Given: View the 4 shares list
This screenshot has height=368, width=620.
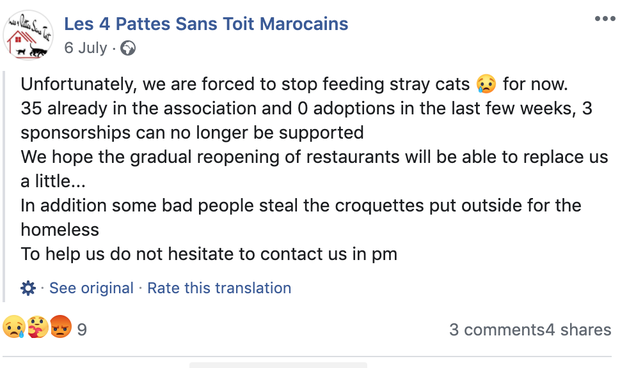Looking at the screenshot, I should point(578,330).
